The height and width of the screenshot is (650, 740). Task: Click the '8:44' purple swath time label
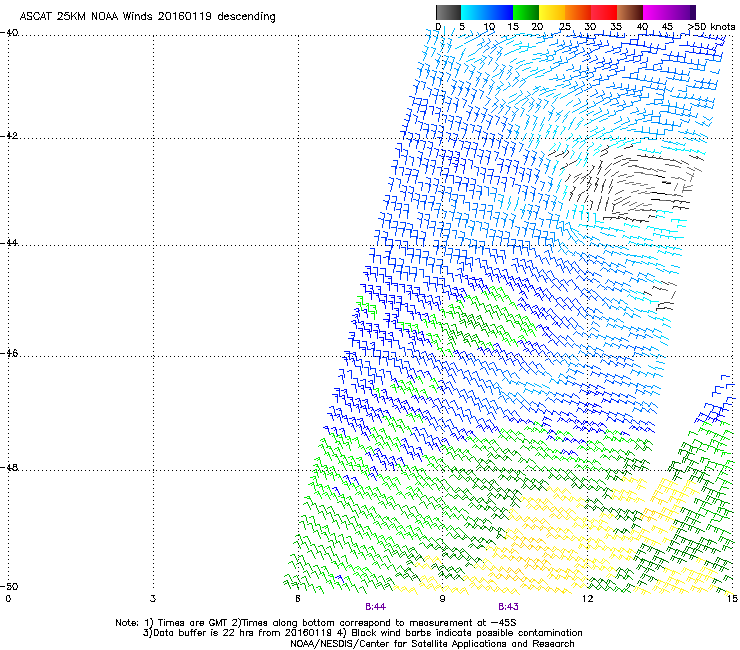[376, 607]
